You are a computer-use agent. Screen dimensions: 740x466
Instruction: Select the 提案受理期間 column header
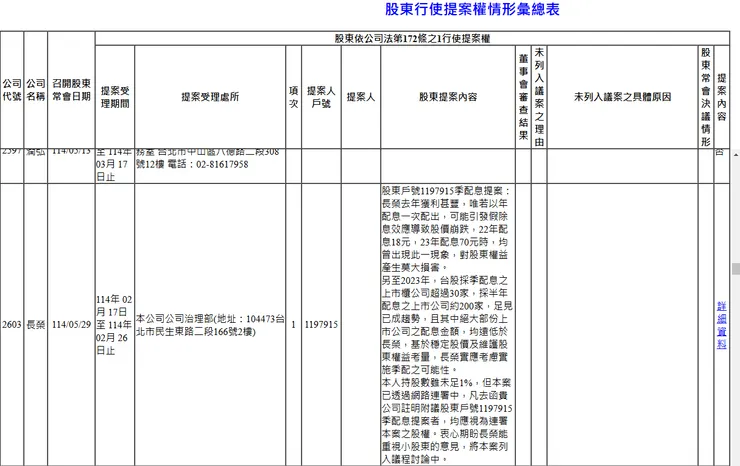(115, 97)
